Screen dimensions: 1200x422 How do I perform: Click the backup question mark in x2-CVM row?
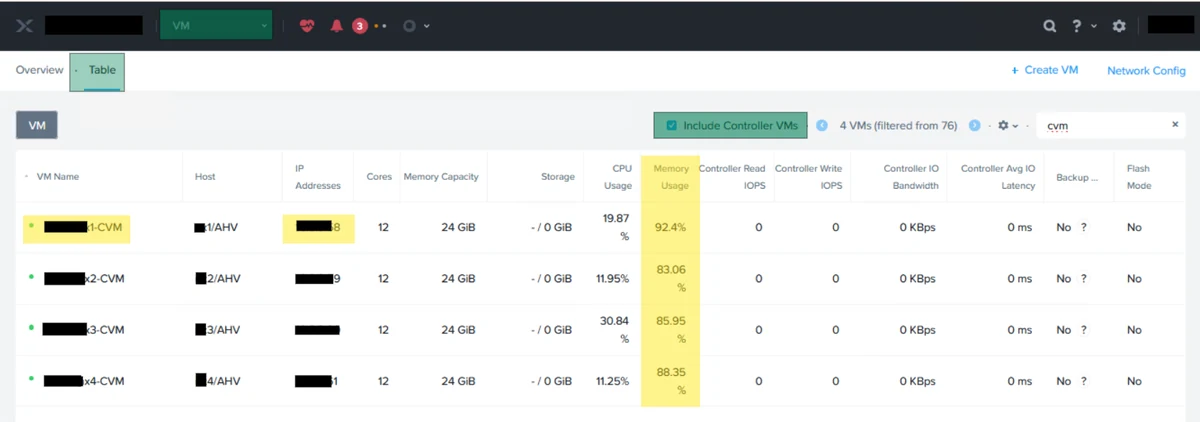(1083, 279)
